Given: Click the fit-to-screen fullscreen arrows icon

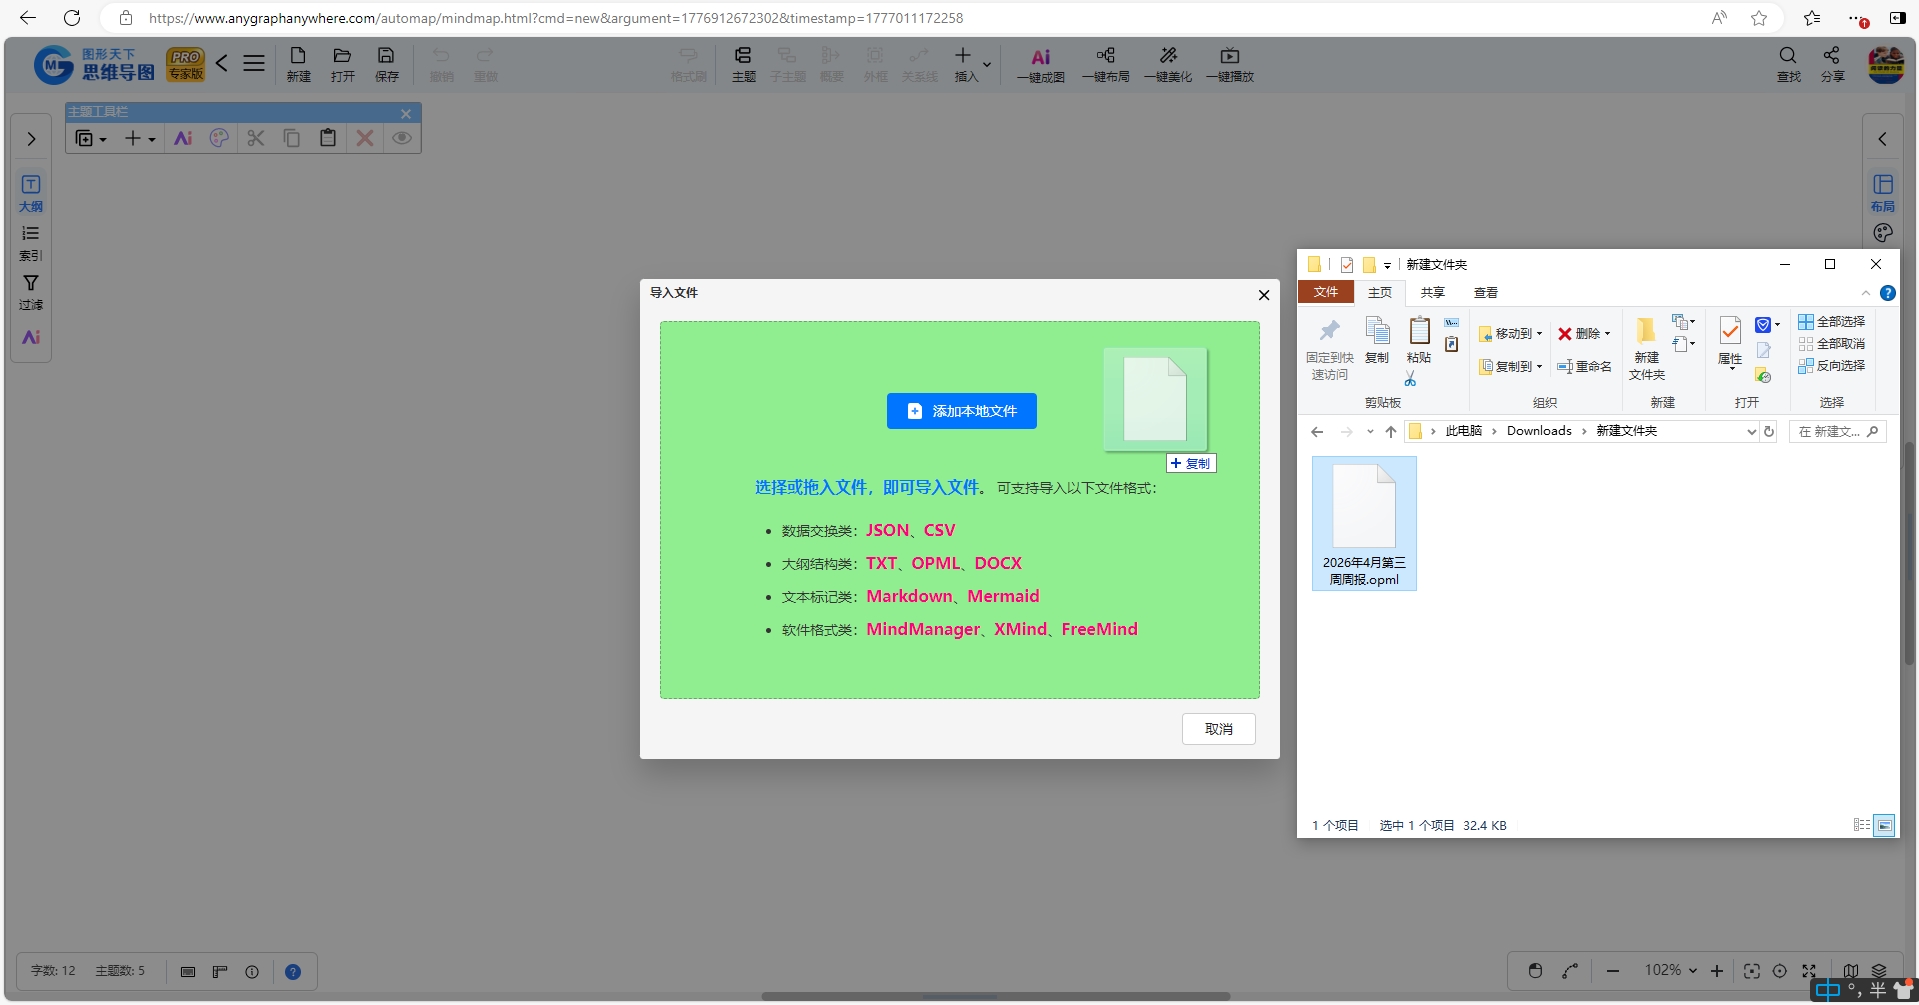Looking at the screenshot, I should 1809,971.
